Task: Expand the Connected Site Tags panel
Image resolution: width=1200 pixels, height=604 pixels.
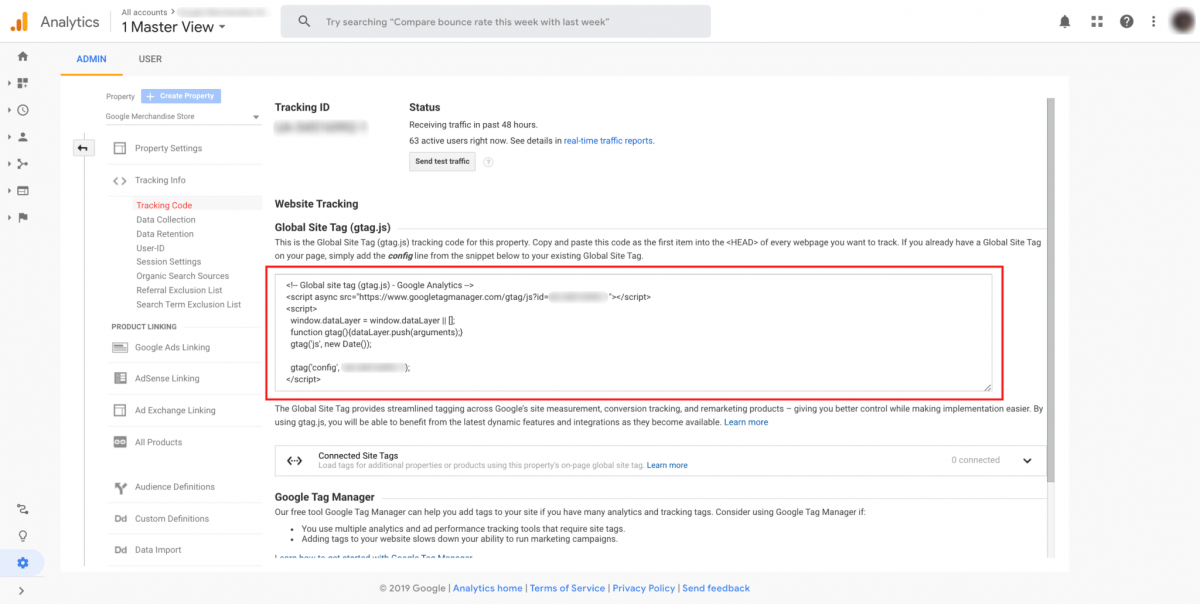Action: click(1027, 460)
